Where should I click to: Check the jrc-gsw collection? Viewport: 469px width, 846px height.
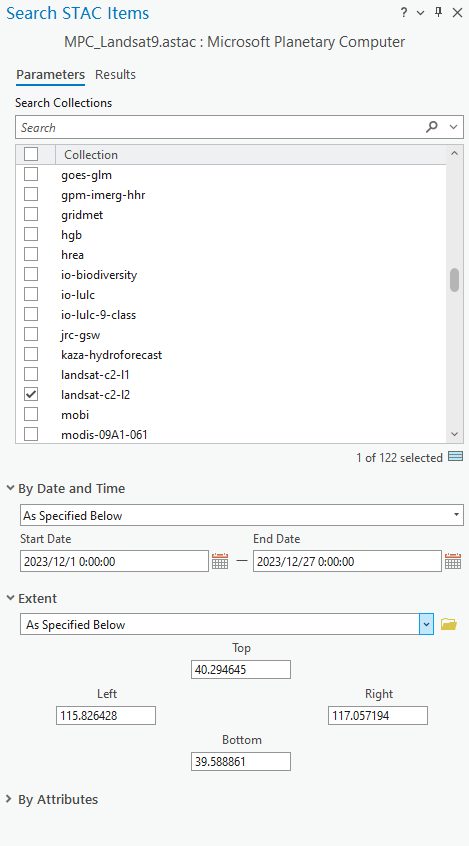point(31,335)
